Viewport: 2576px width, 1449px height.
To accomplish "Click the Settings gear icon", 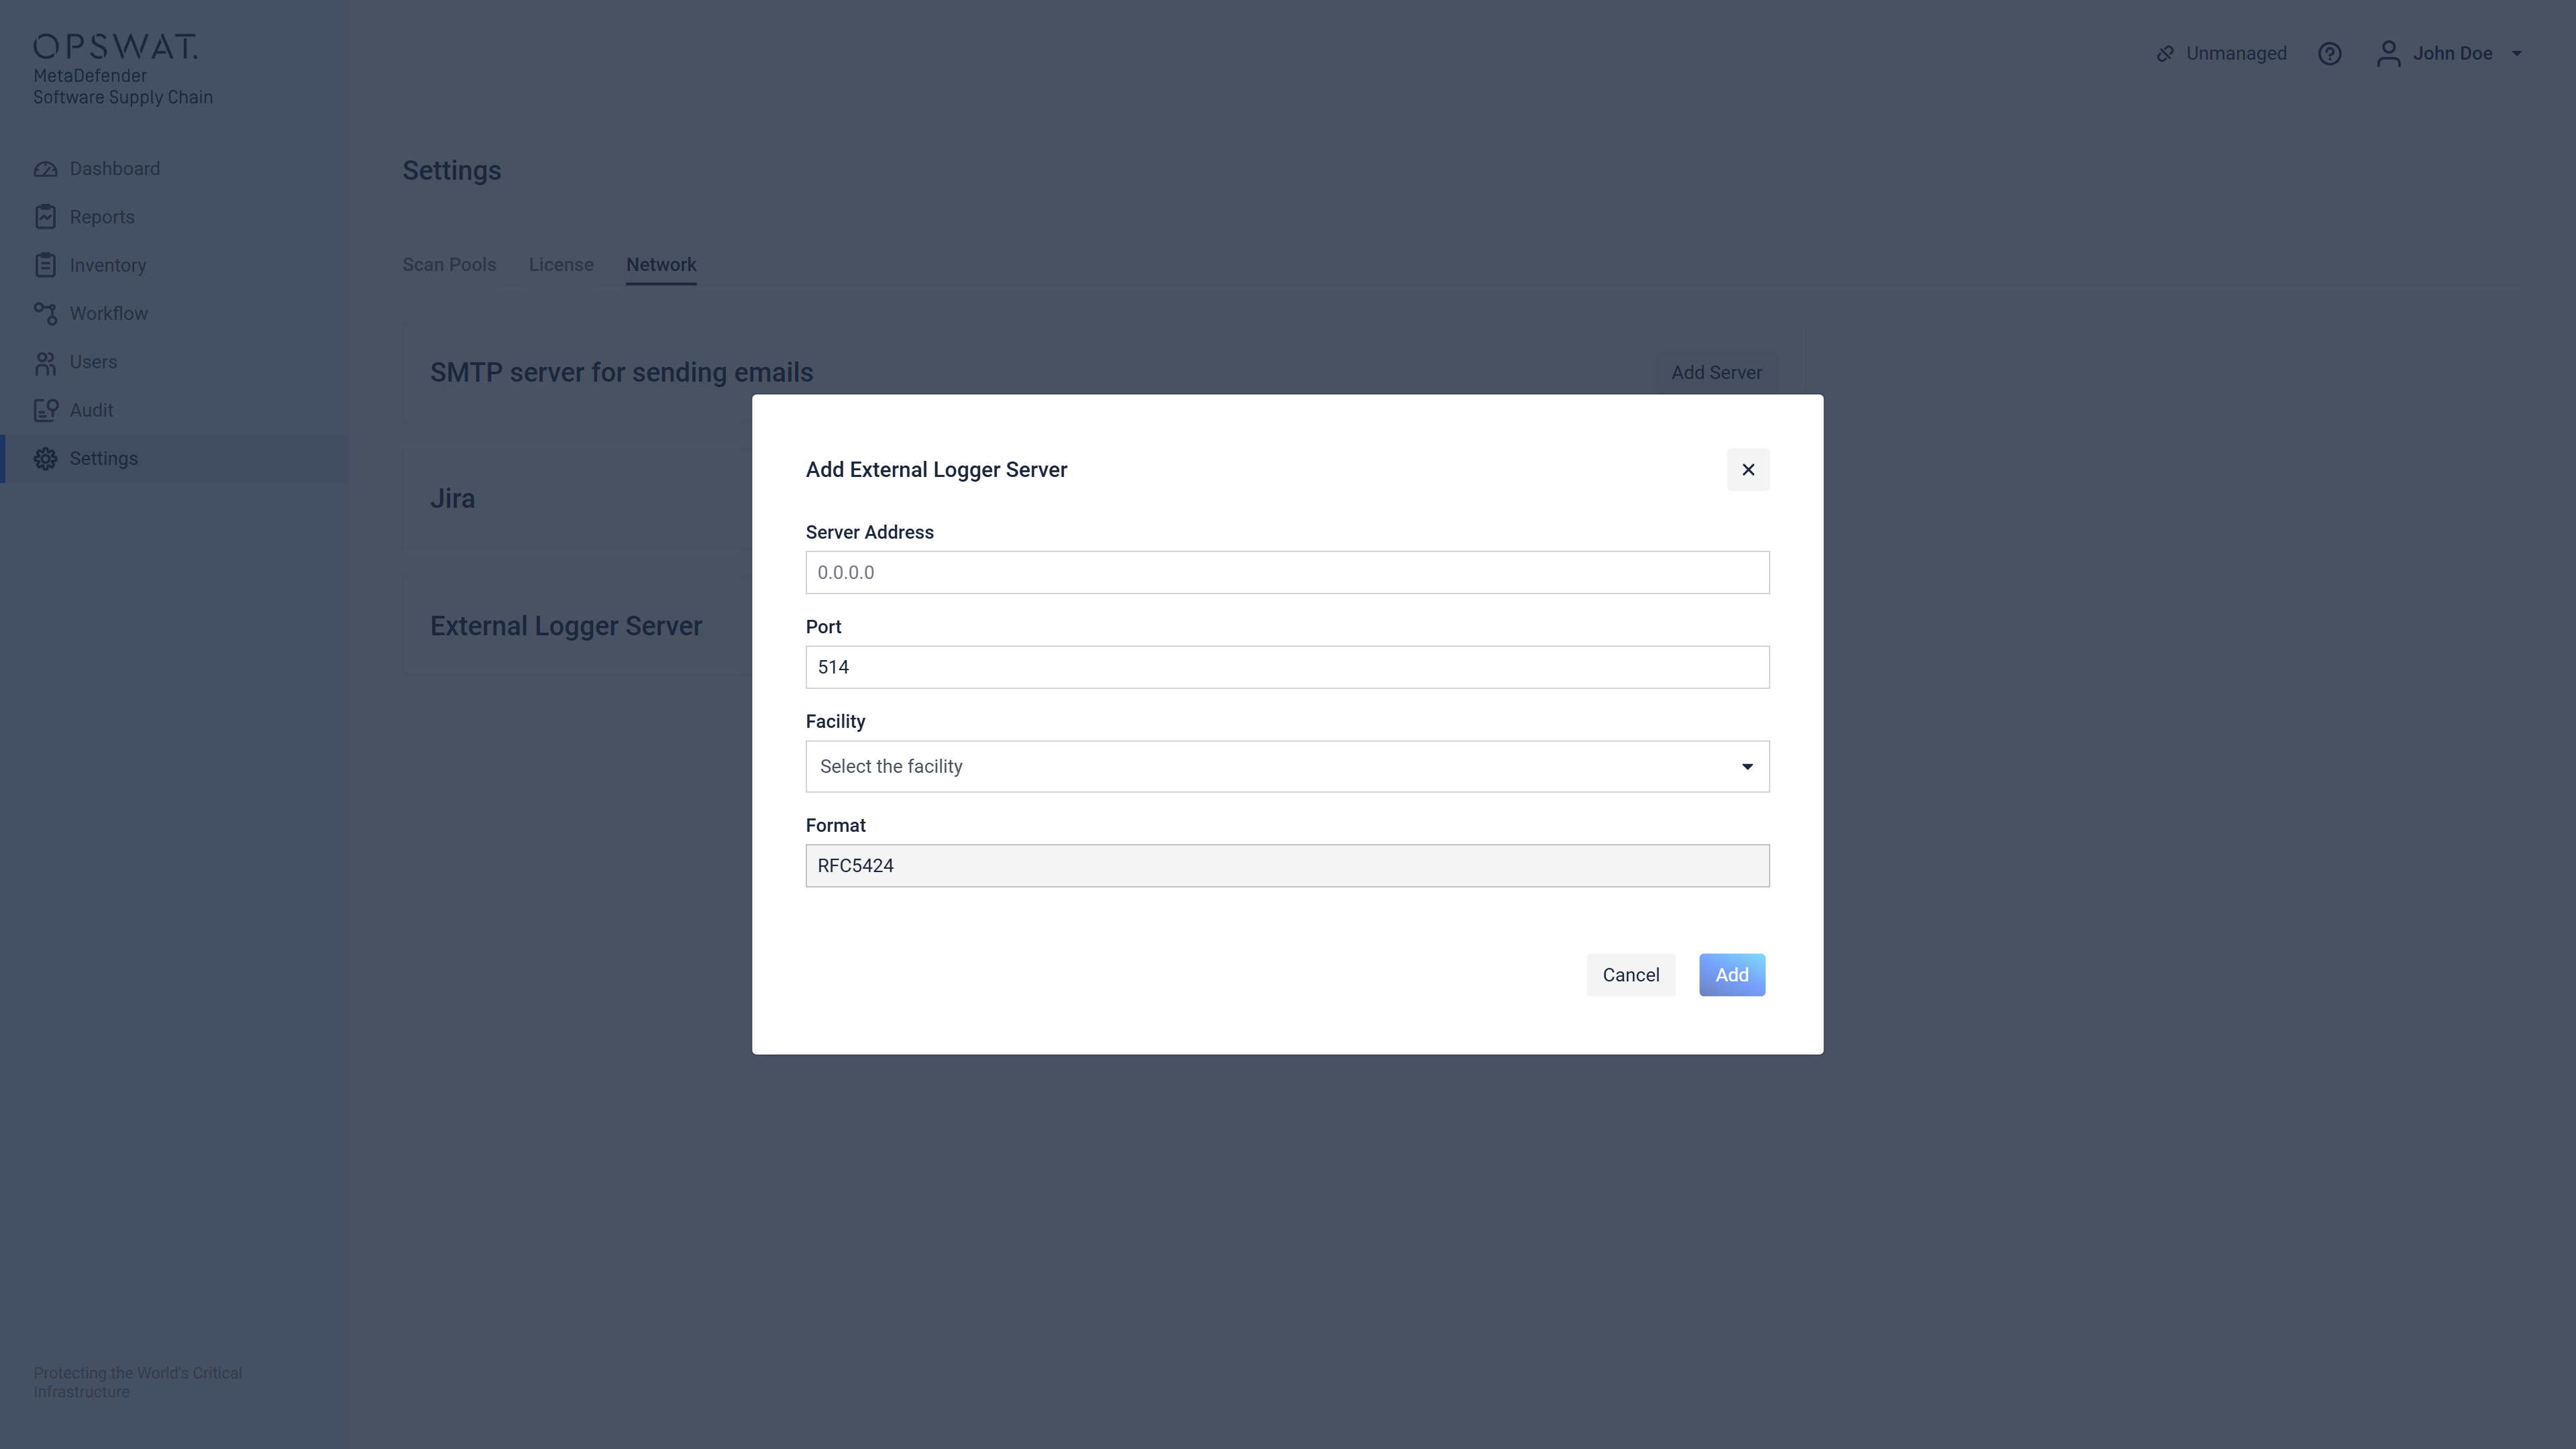I will (x=45, y=459).
